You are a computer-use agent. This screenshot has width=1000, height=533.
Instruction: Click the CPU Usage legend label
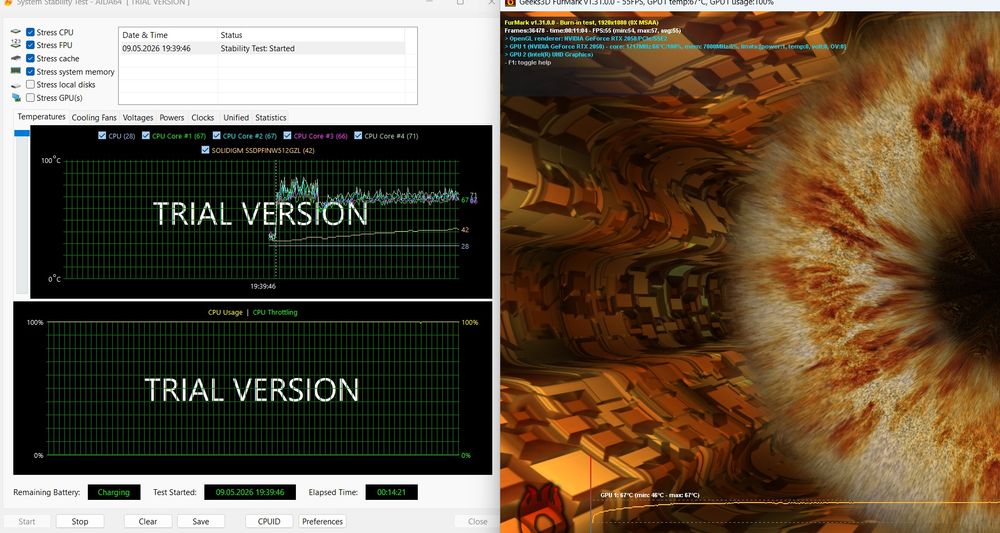click(x=225, y=312)
